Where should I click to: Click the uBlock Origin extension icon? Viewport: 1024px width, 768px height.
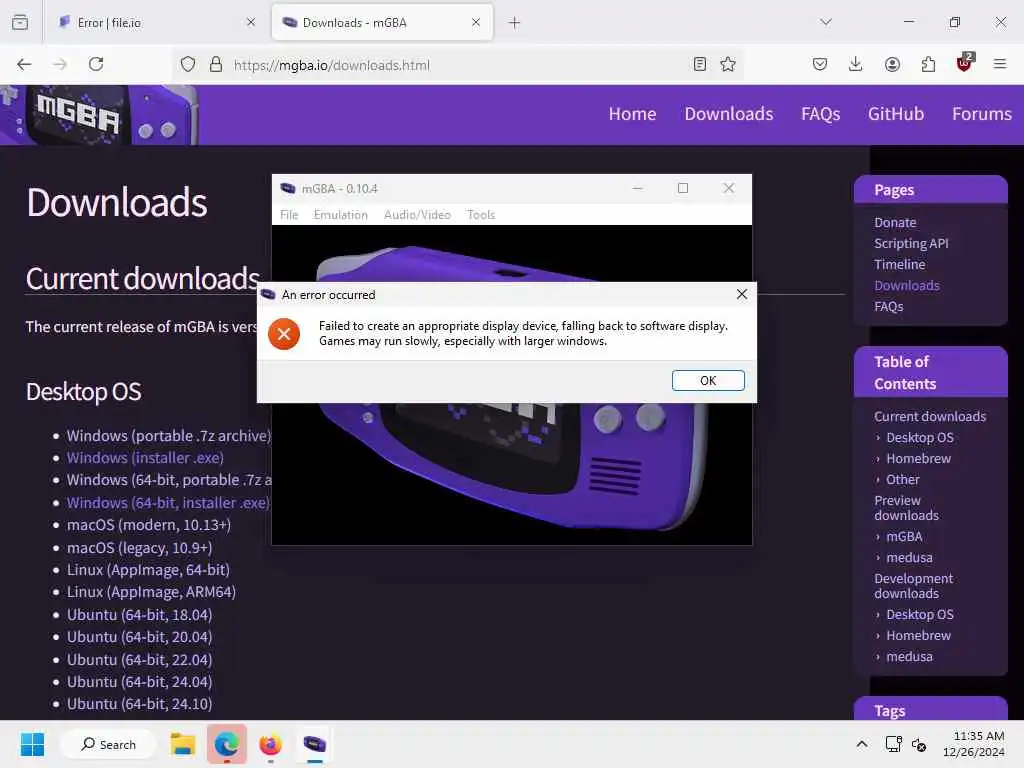(964, 63)
